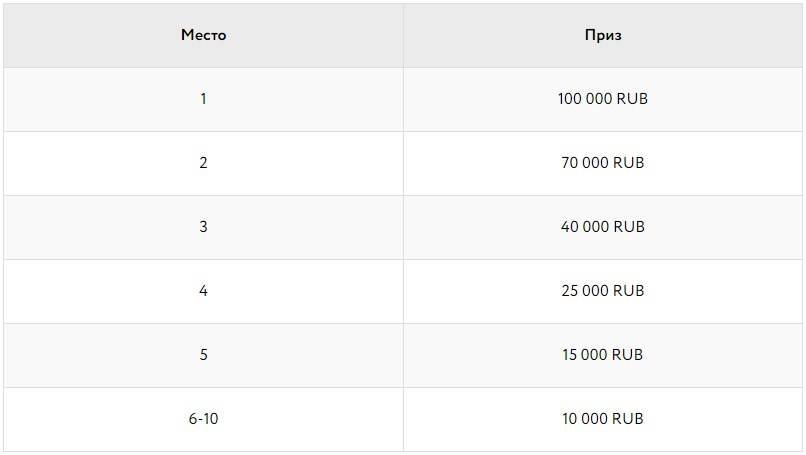Select the place 1 cell
Screen dimensions: 806x455
click(203, 99)
